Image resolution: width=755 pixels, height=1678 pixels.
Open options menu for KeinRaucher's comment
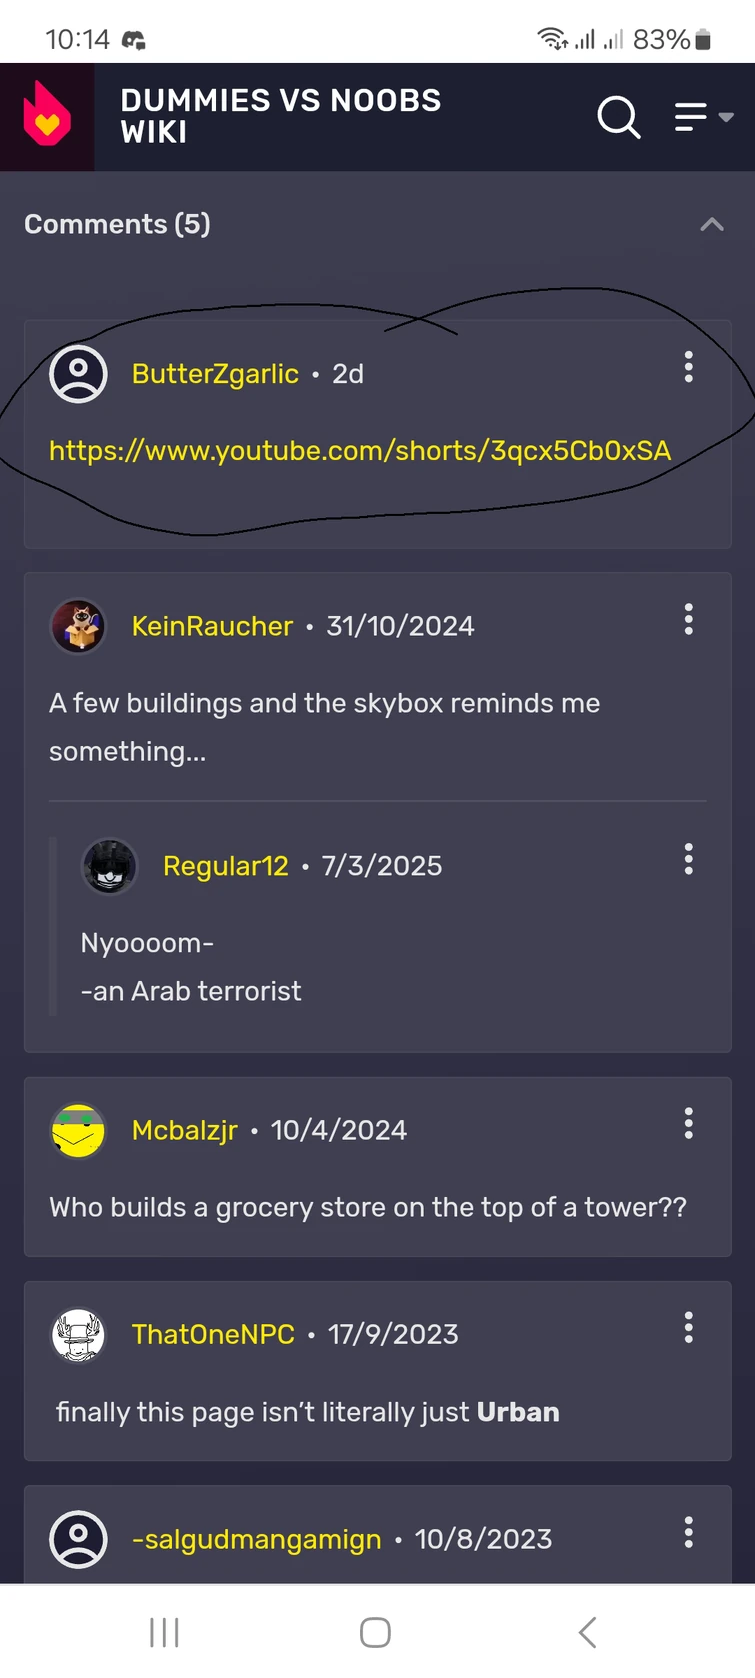[688, 619]
